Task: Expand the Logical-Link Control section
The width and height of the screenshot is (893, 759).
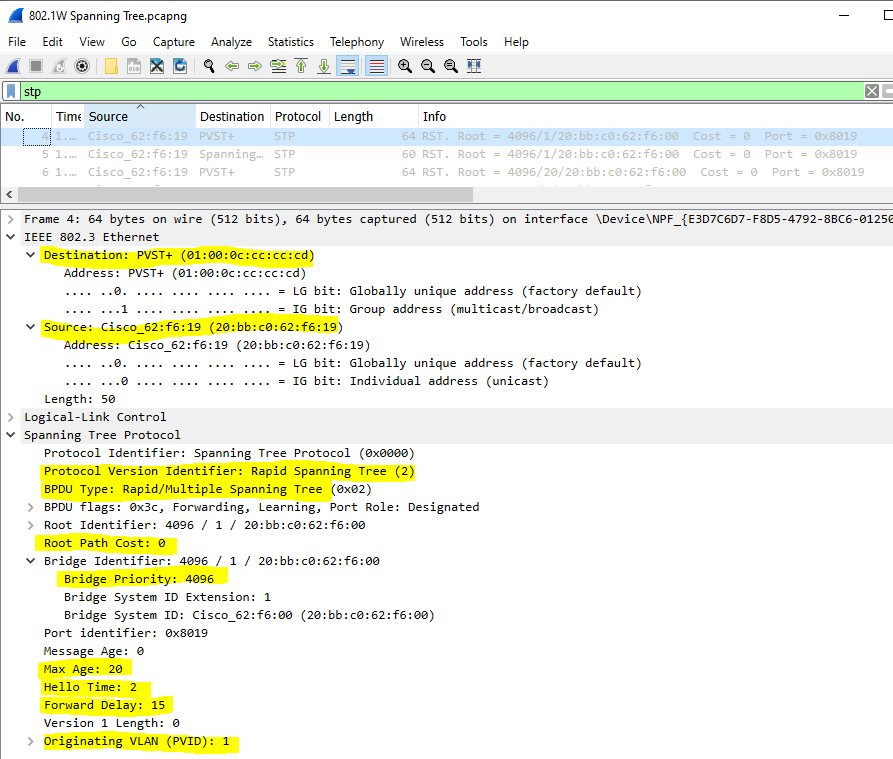Action: point(10,417)
